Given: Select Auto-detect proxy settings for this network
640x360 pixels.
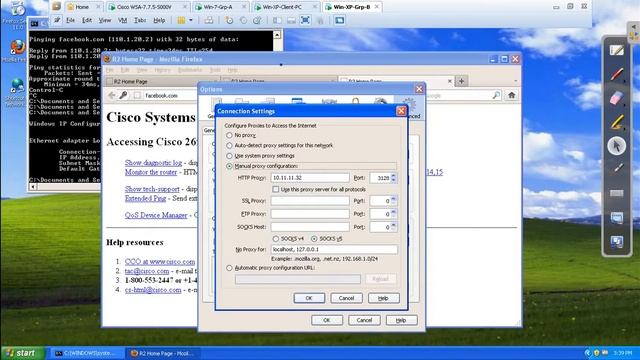Looking at the screenshot, I should pyautogui.click(x=229, y=145).
